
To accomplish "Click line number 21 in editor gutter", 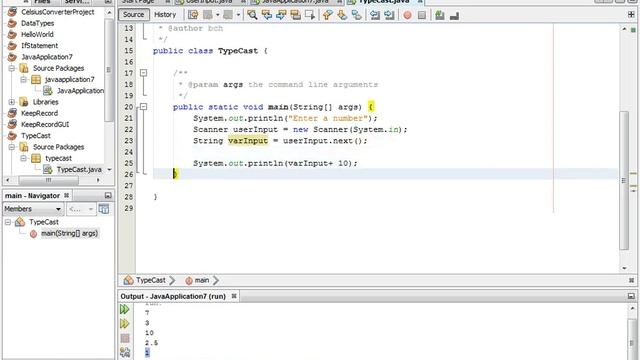I will point(129,118).
